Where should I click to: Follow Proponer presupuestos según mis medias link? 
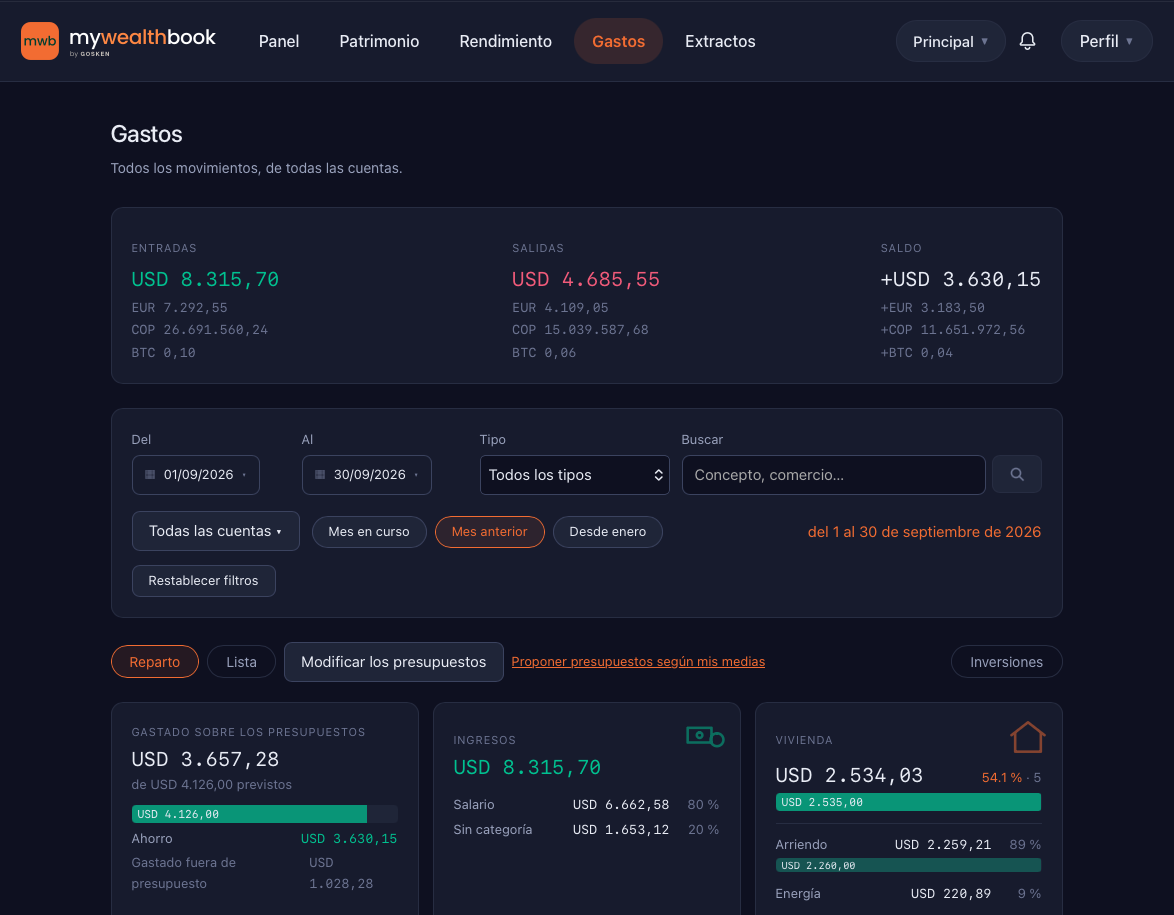pos(638,662)
